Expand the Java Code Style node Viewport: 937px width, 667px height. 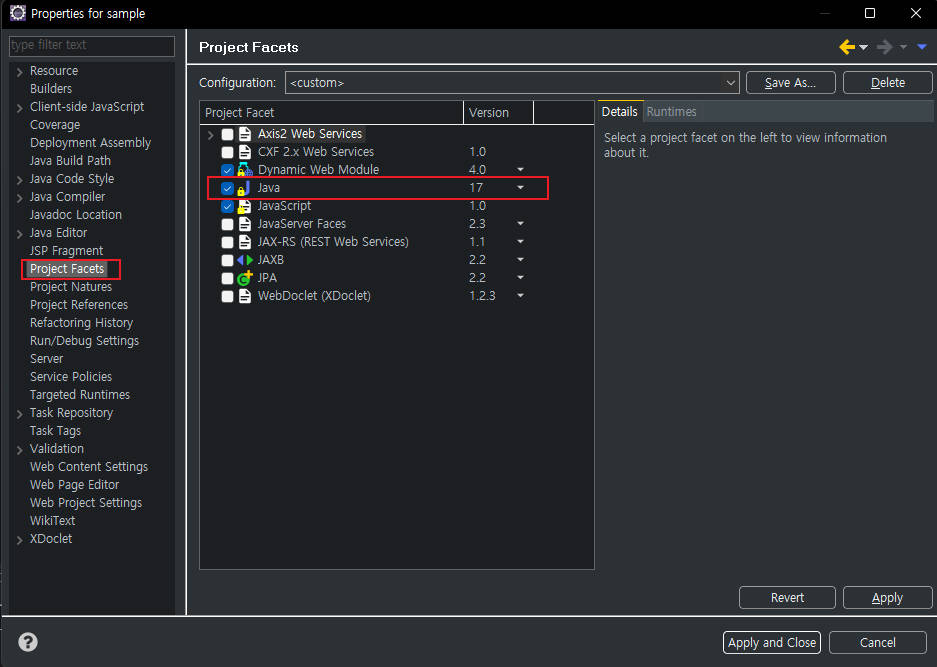click(20, 179)
